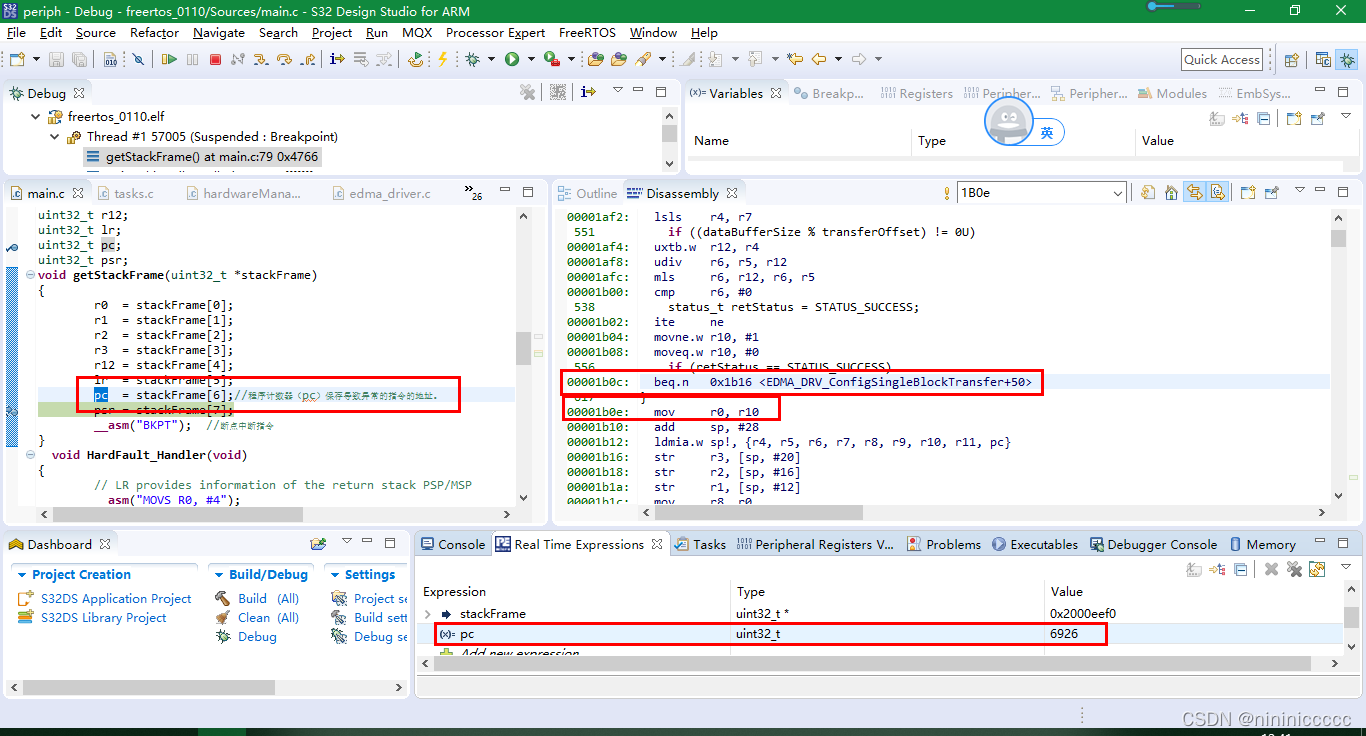Click Remove All Expressions icon

point(1294,569)
